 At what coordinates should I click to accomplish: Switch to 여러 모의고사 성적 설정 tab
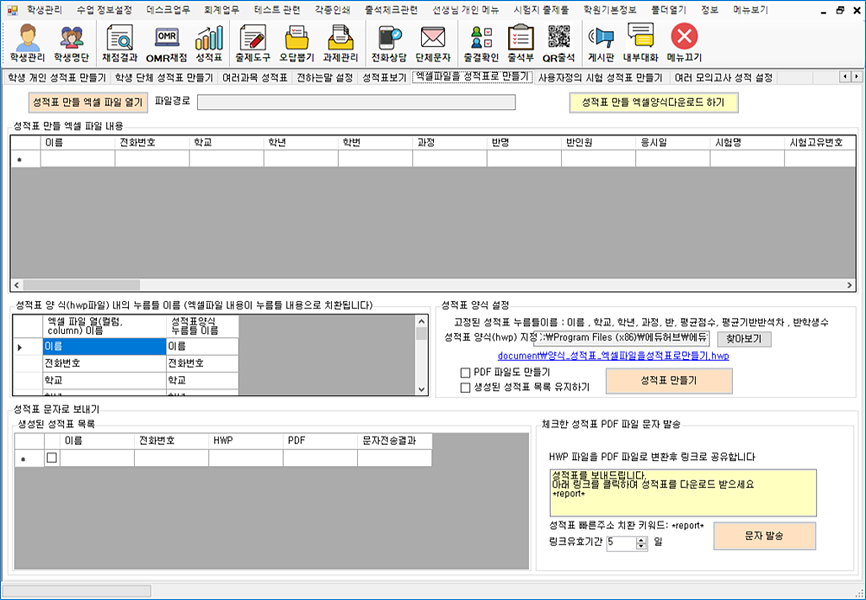click(x=724, y=78)
